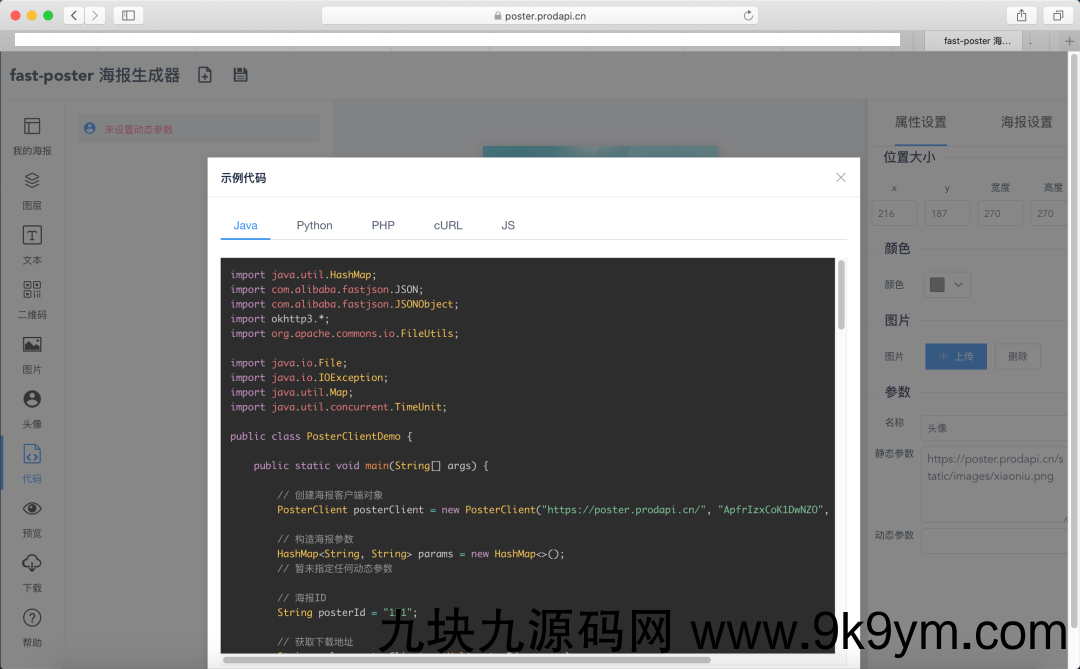Image resolution: width=1080 pixels, height=669 pixels.
Task: Click the name input field
Action: pos(992,428)
